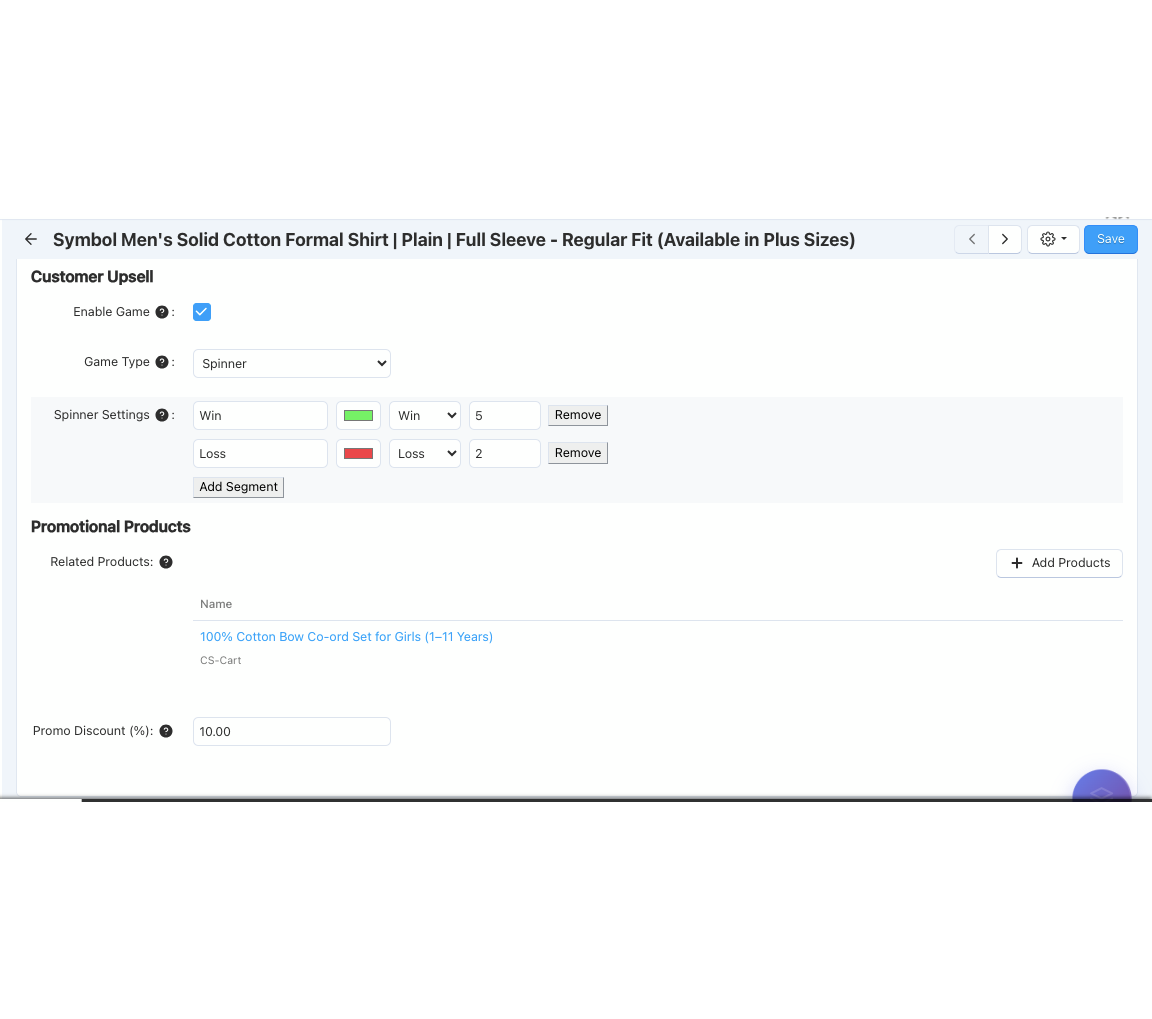The width and height of the screenshot is (1152, 1019).
Task: Open the 100% Cotton Bow Co-ord Set link
Action: pos(346,637)
